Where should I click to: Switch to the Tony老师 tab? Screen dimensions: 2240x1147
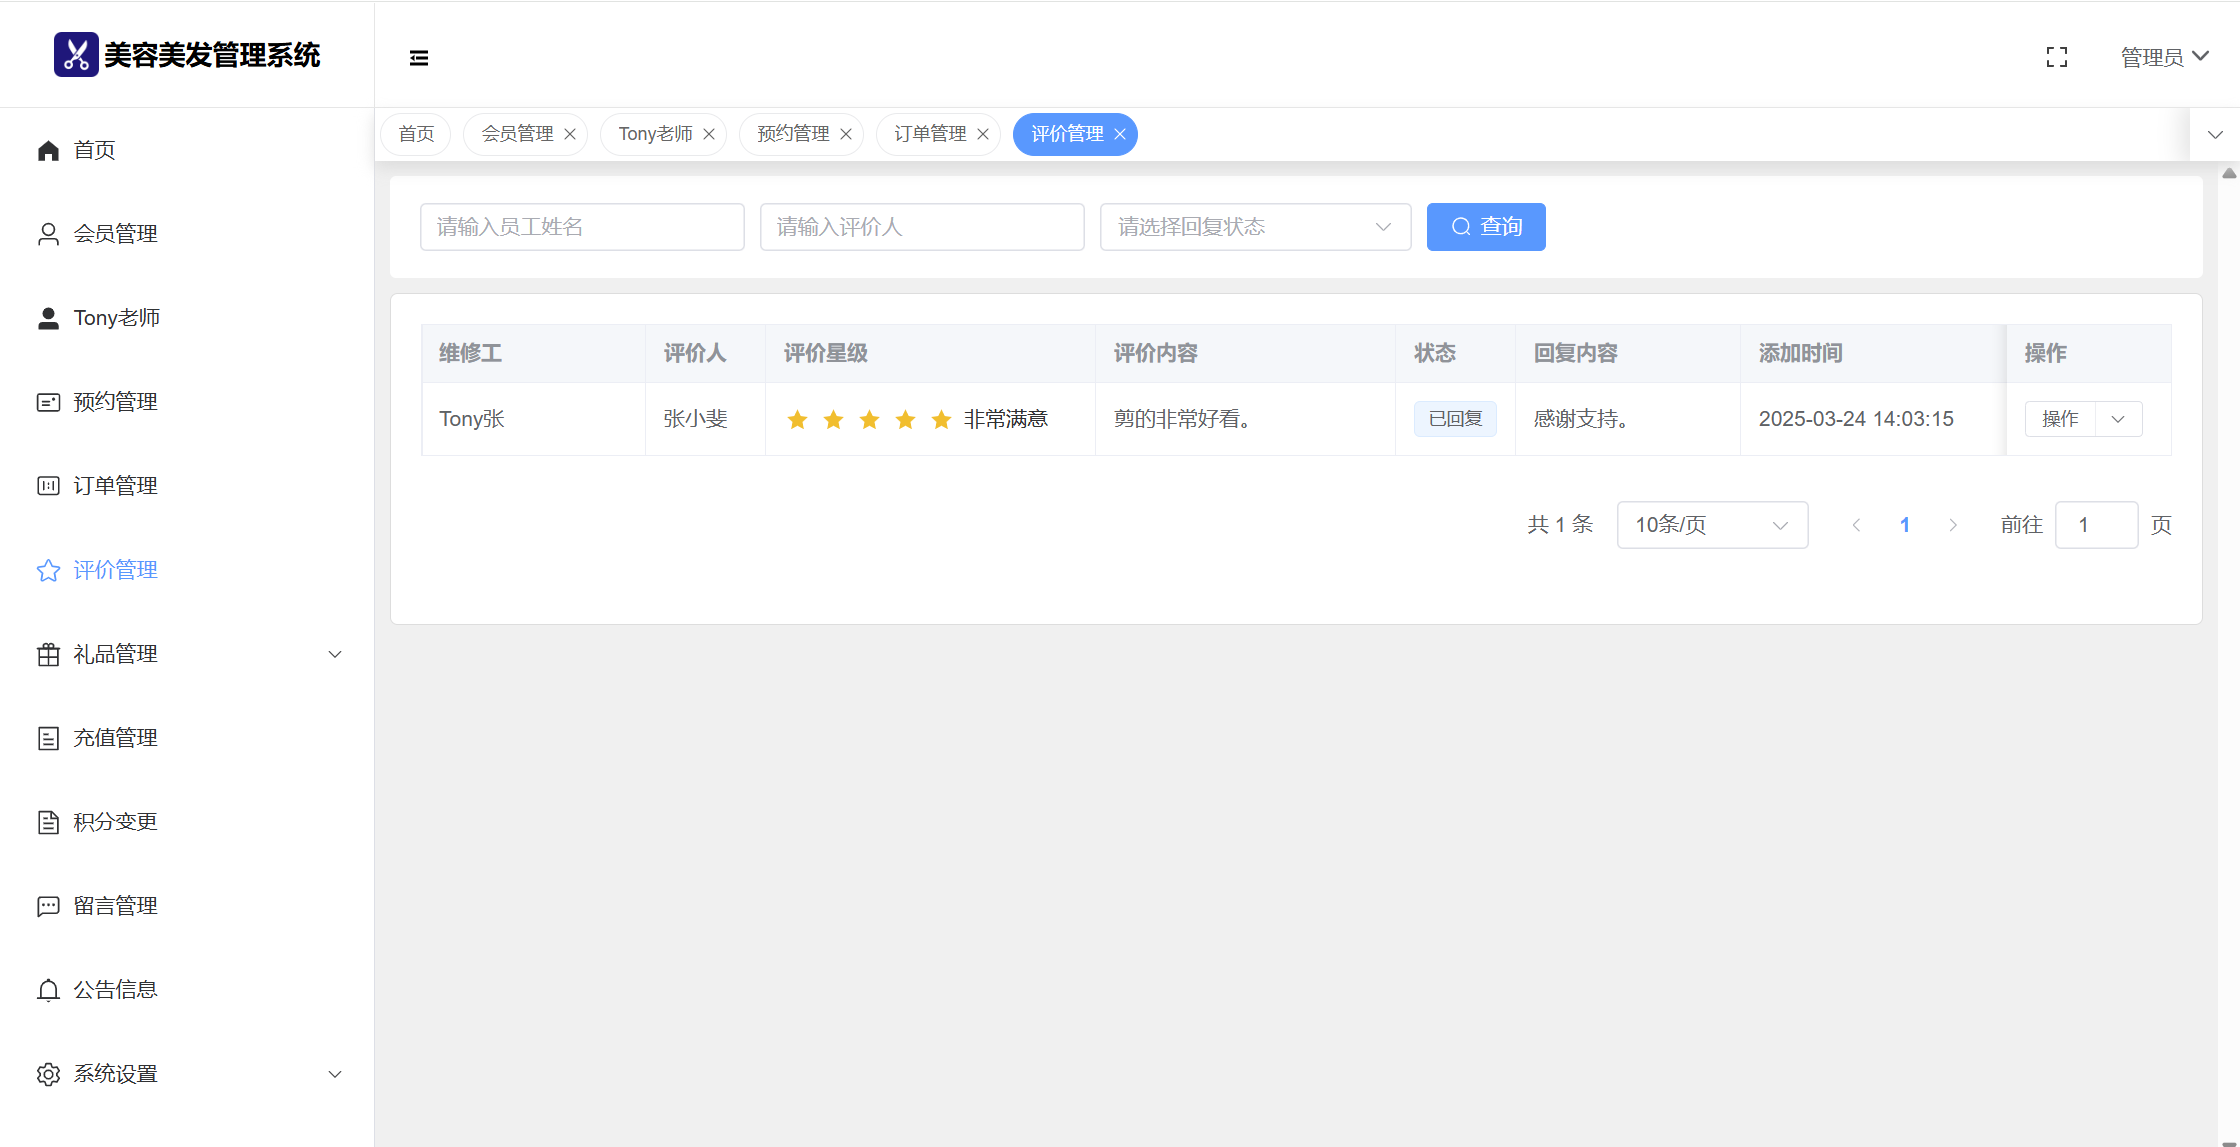click(655, 134)
